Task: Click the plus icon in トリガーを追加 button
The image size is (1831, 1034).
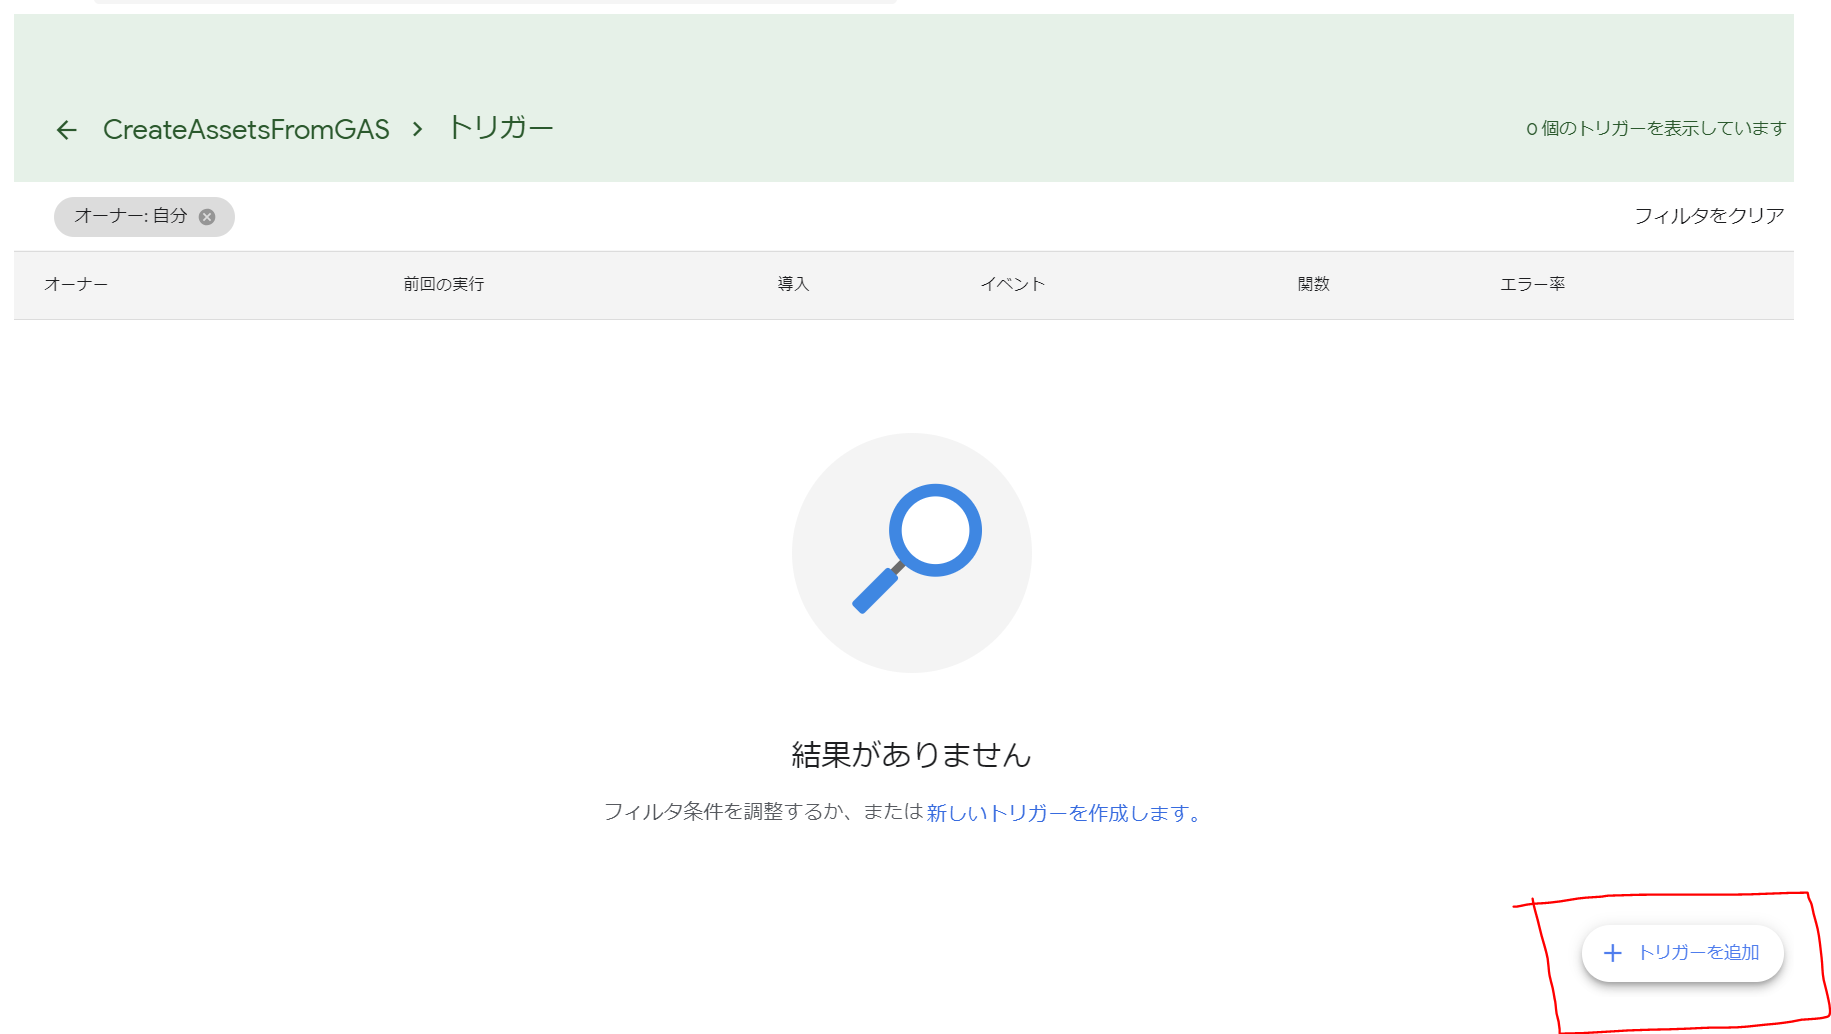Action: click(x=1612, y=953)
